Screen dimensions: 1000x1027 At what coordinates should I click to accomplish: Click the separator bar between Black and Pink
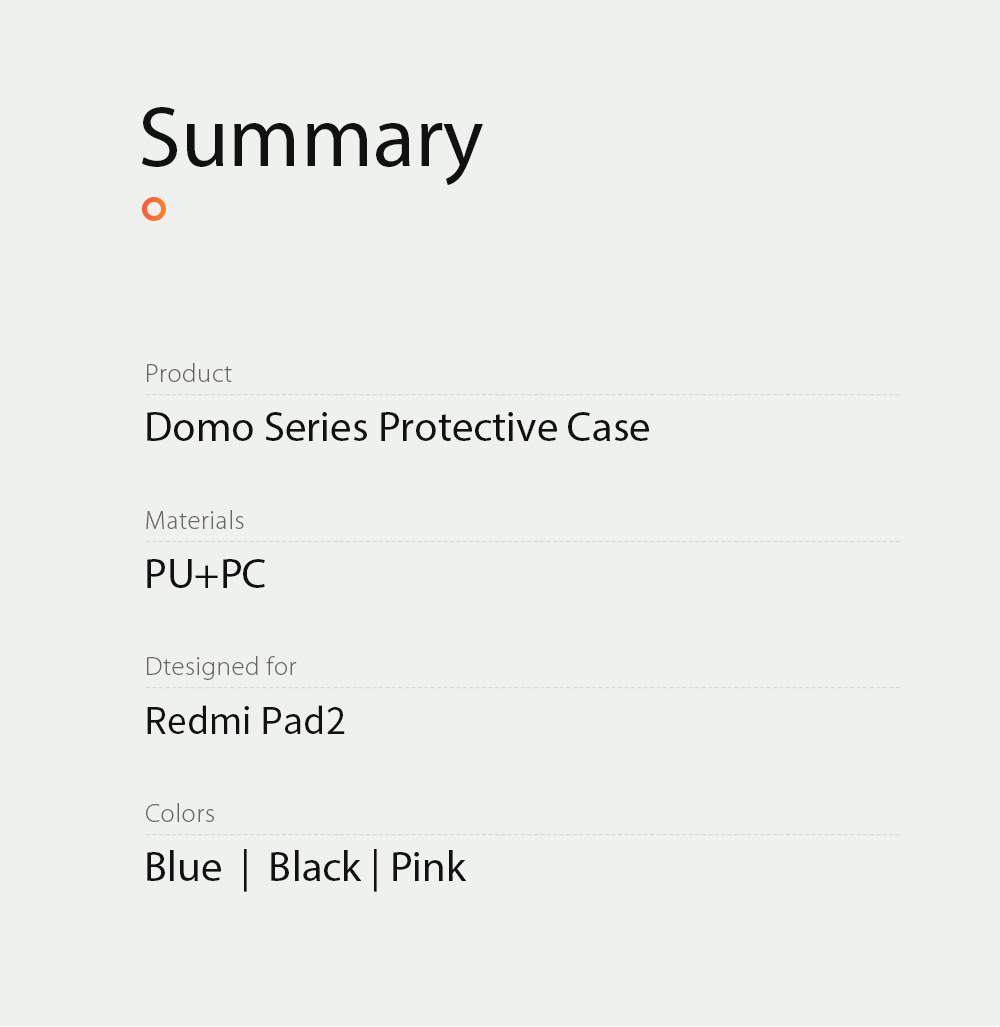click(x=375, y=868)
